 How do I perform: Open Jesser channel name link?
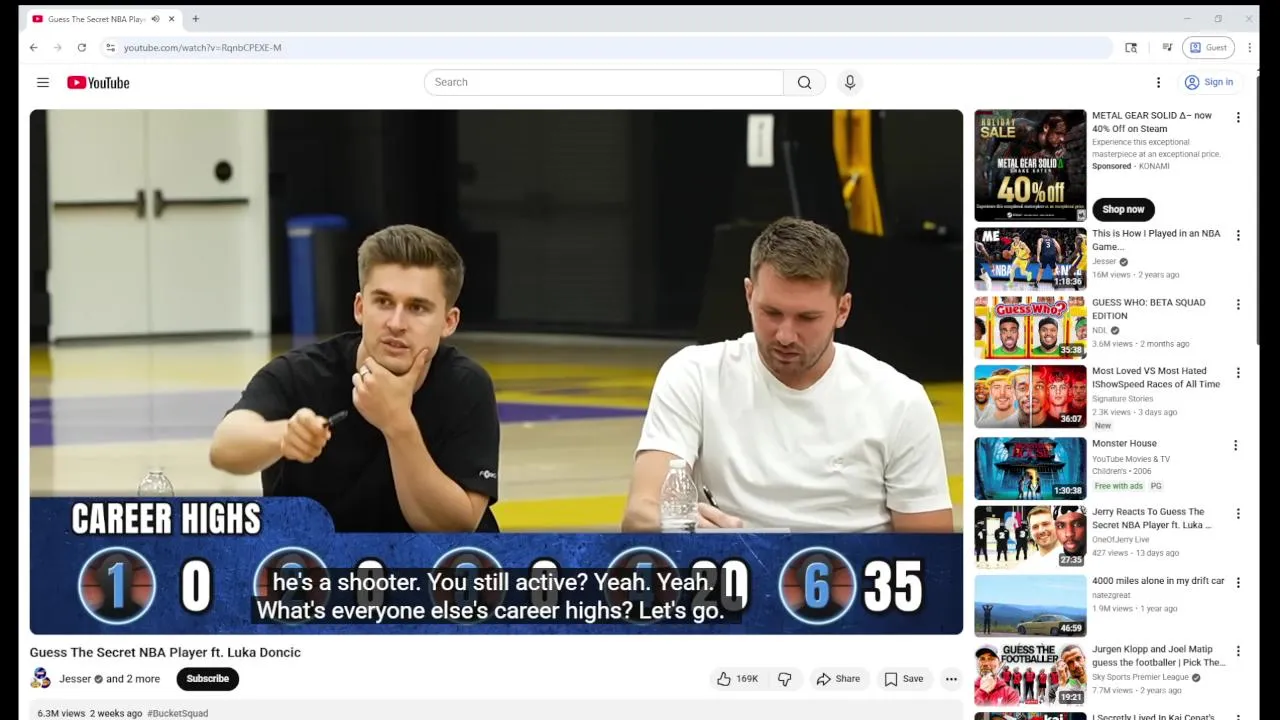pos(75,679)
